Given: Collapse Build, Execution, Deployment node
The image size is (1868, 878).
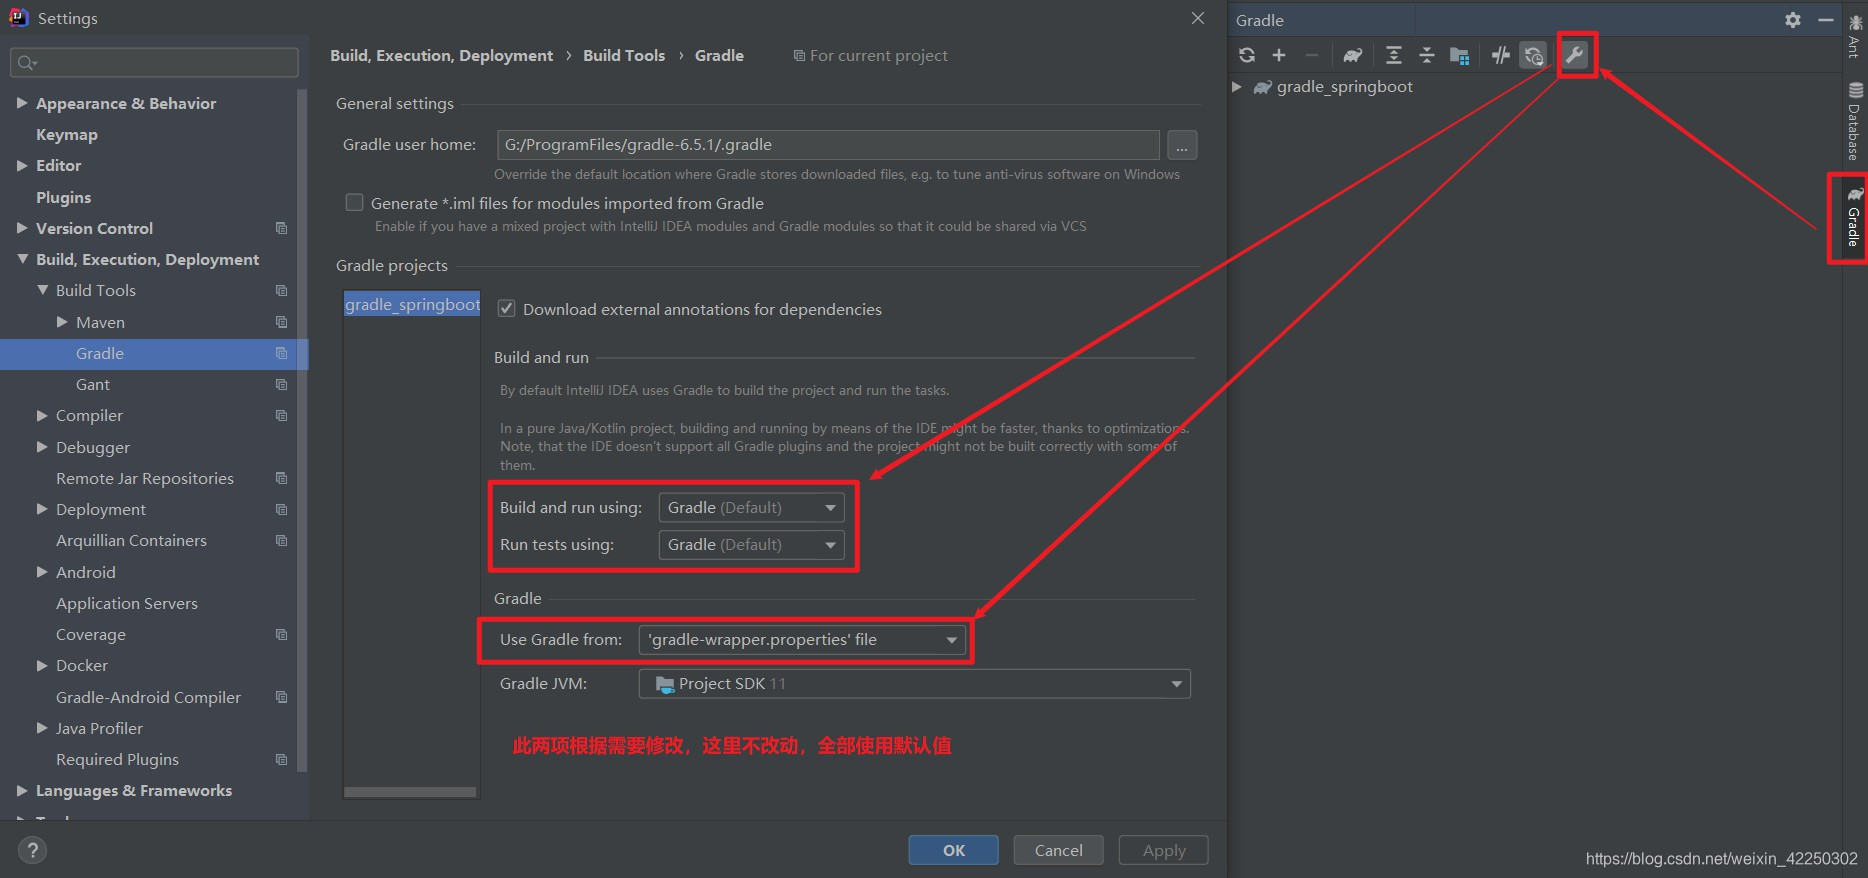Looking at the screenshot, I should click(22, 259).
